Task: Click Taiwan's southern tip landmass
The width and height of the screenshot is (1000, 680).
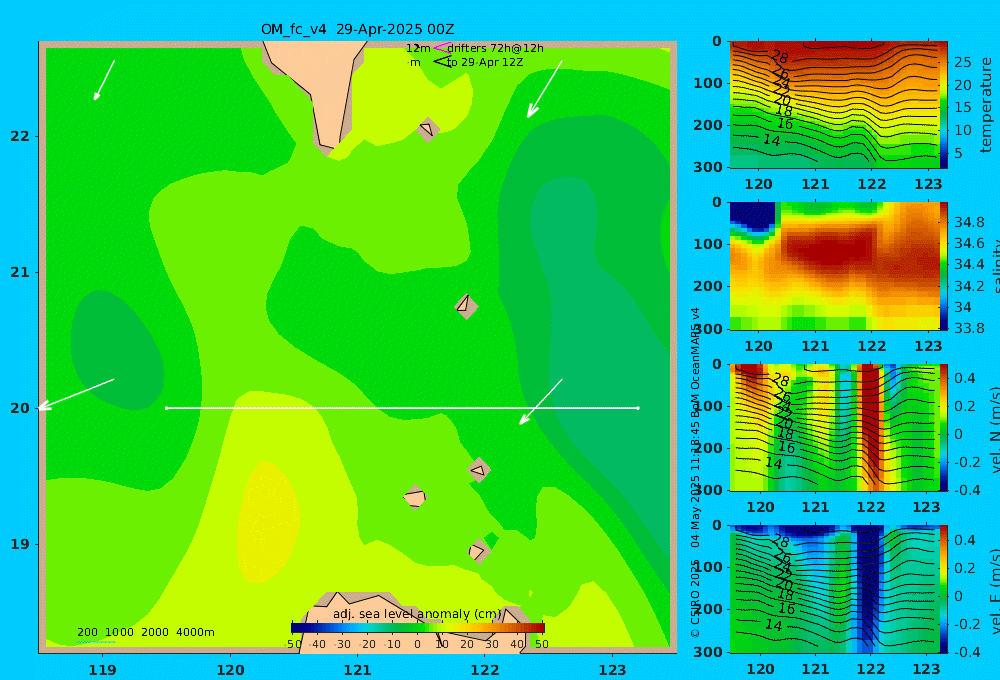Action: click(x=321, y=89)
